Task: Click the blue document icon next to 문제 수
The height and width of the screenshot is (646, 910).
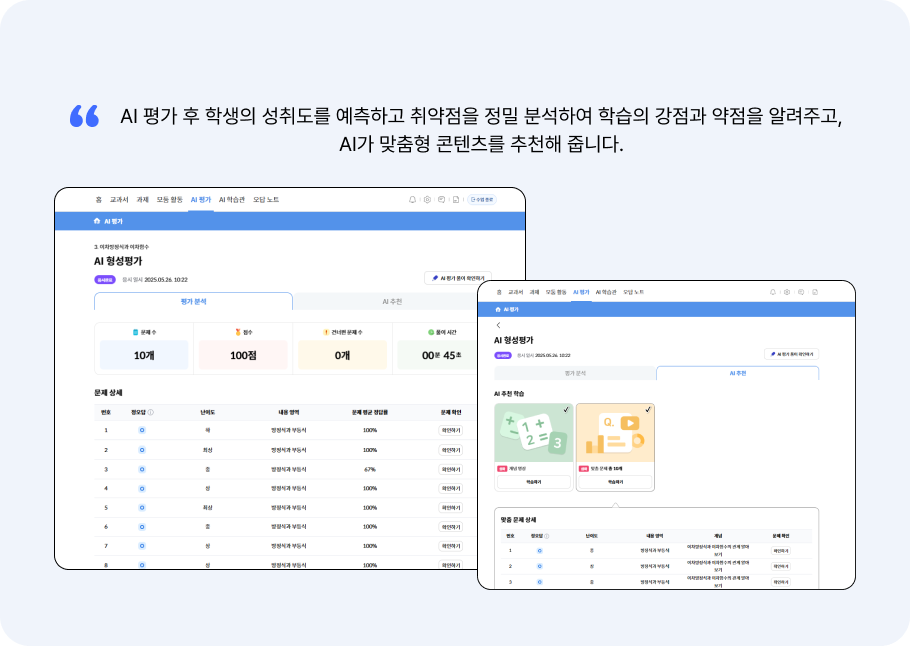Action: pyautogui.click(x=136, y=333)
